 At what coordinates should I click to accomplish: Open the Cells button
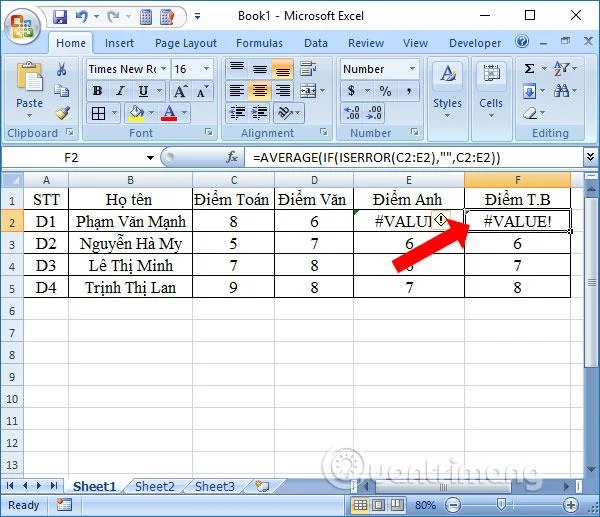(491, 90)
